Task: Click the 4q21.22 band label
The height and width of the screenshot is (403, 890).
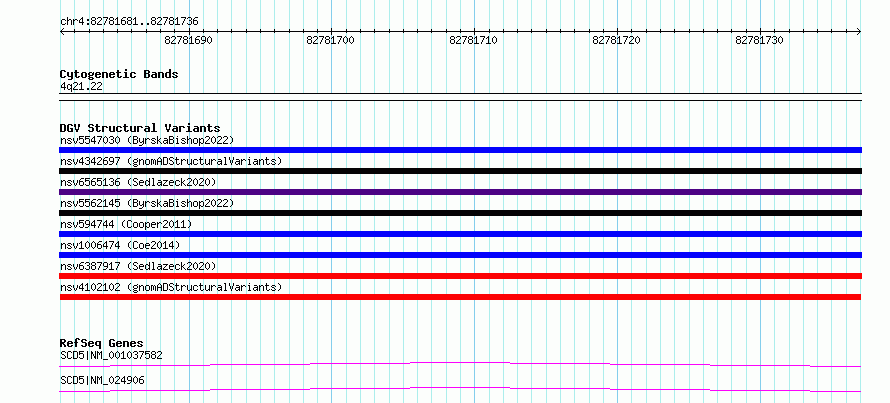Action: [81, 87]
